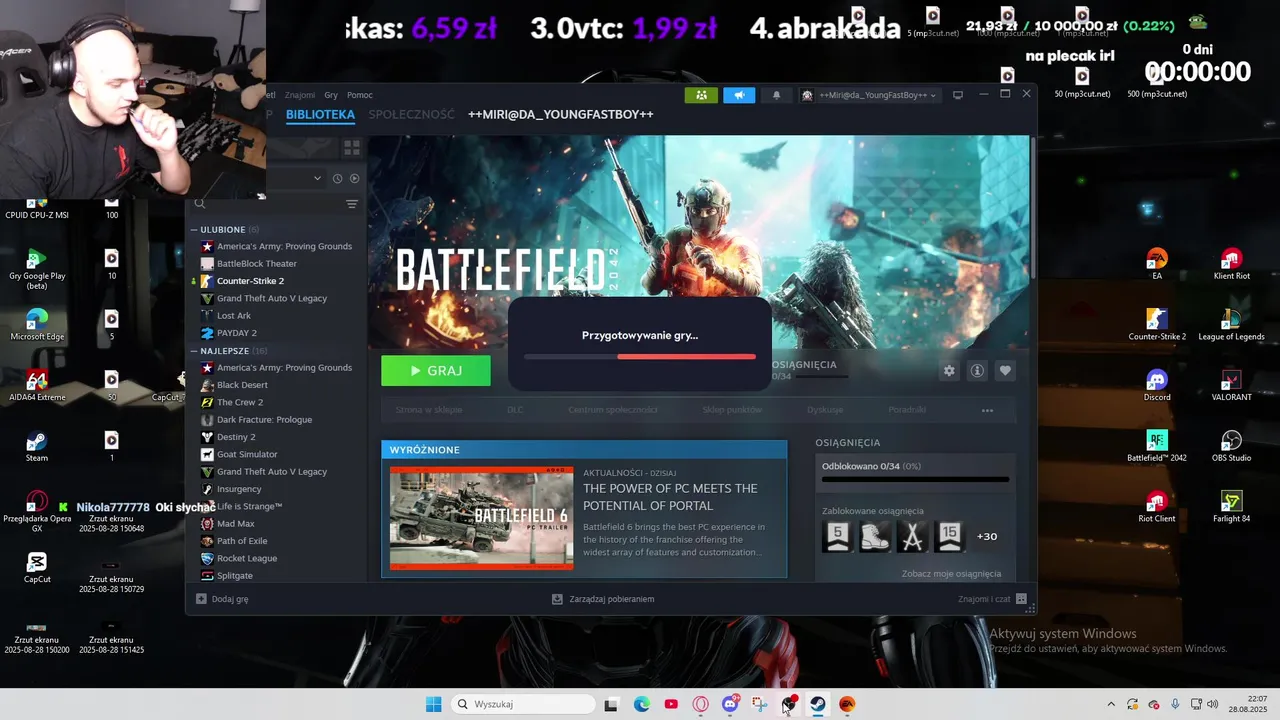Open League of Legends desktop shortcut
The height and width of the screenshot is (720, 1280).
coord(1231,324)
